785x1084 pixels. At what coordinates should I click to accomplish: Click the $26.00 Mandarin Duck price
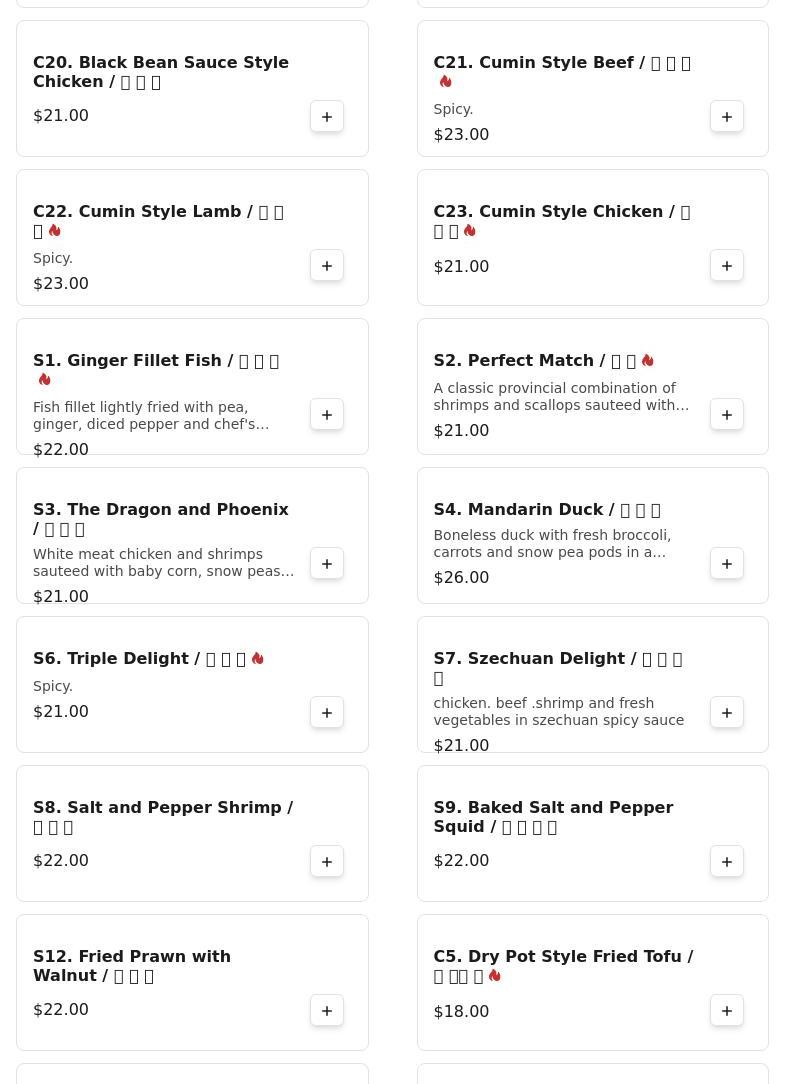pyautogui.click(x=461, y=578)
